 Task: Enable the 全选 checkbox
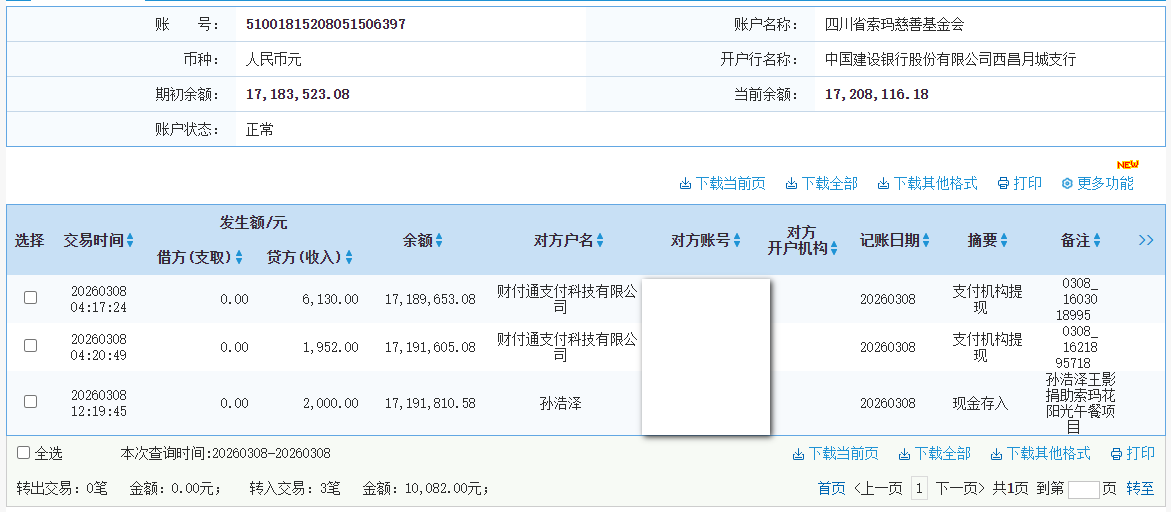24,453
